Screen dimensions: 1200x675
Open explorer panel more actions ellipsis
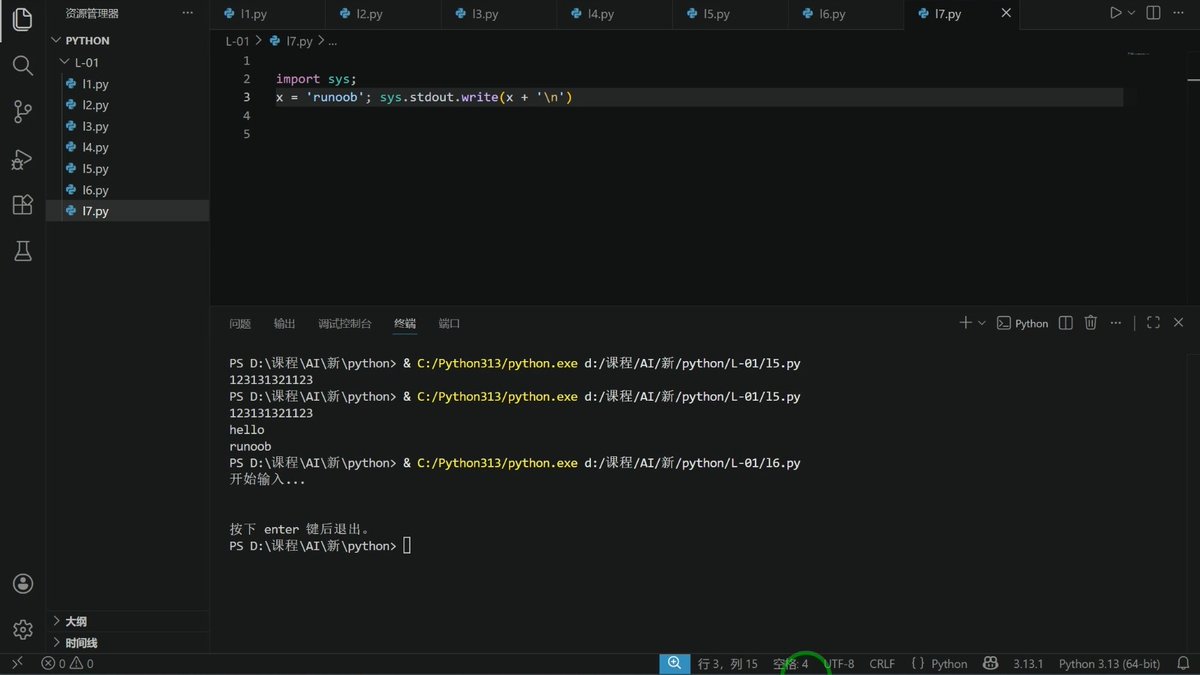188,13
